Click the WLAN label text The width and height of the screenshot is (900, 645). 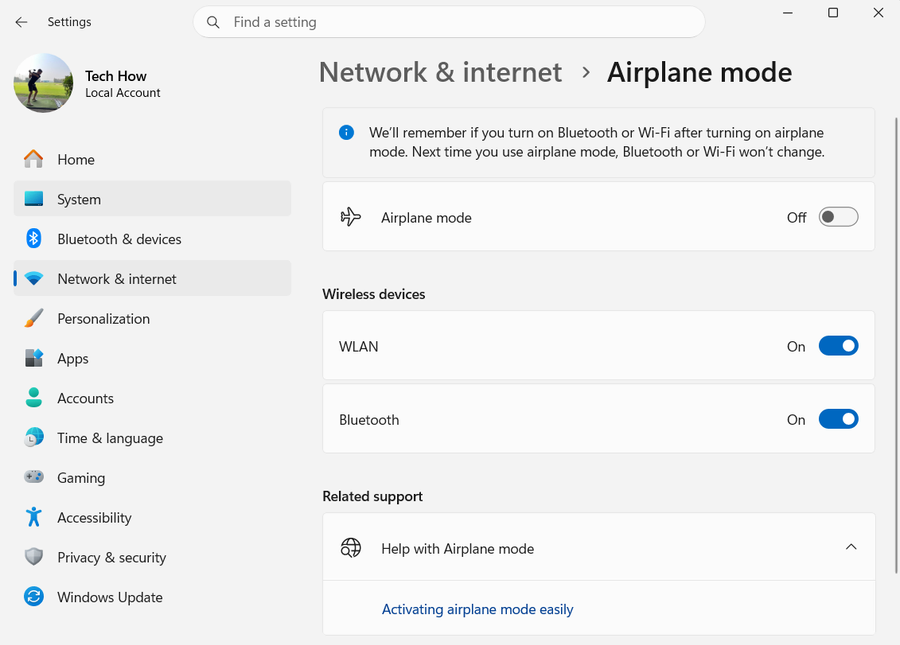point(358,347)
